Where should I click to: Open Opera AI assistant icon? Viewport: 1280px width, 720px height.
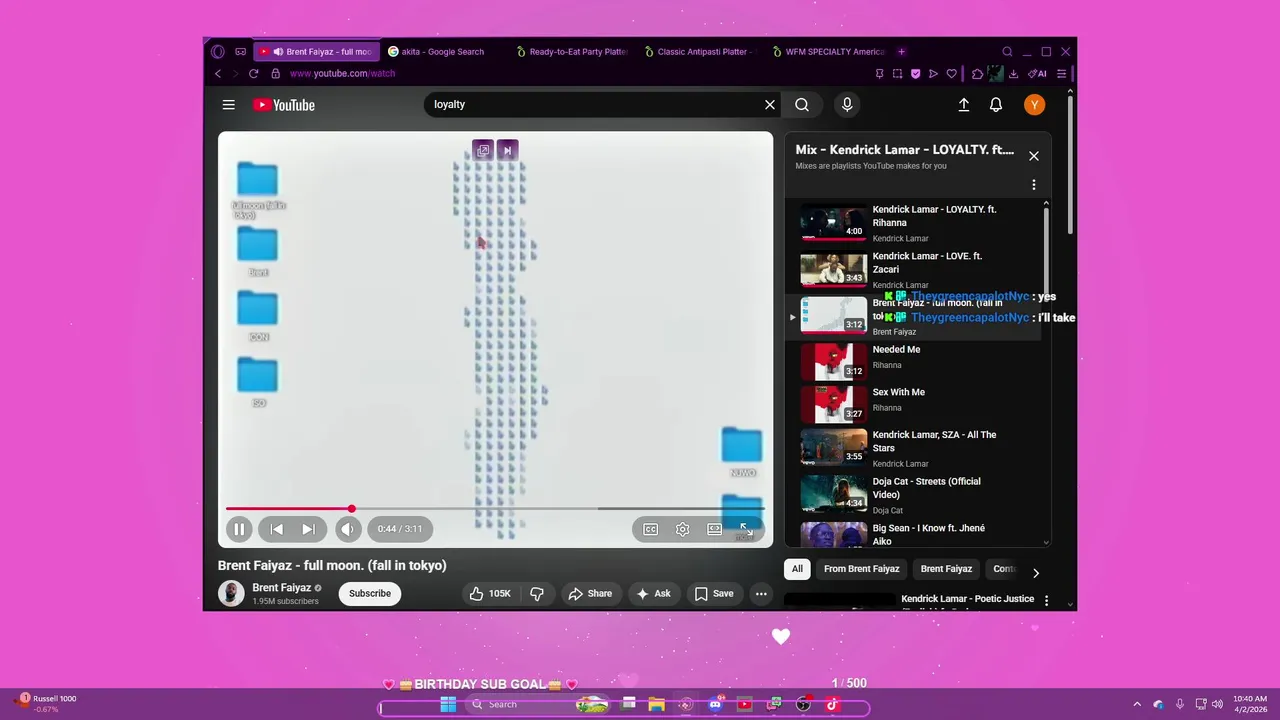pyautogui.click(x=1039, y=74)
